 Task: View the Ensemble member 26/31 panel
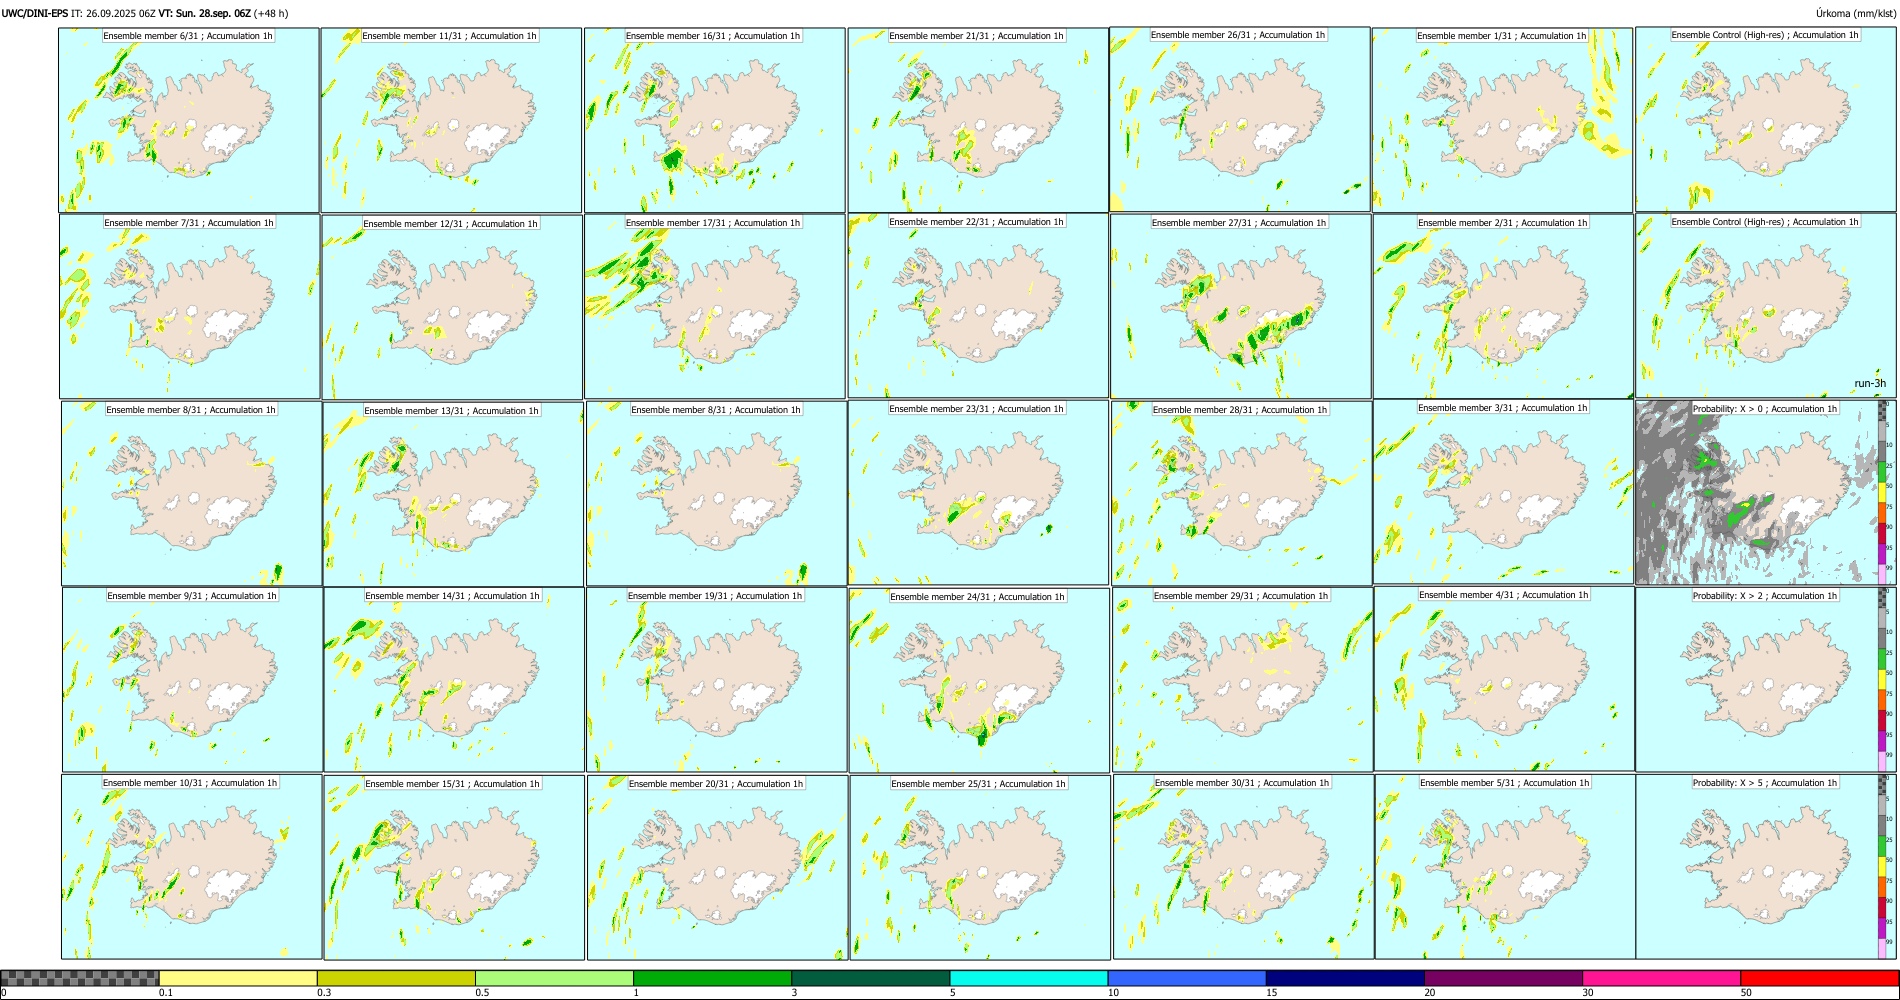pos(1240,119)
